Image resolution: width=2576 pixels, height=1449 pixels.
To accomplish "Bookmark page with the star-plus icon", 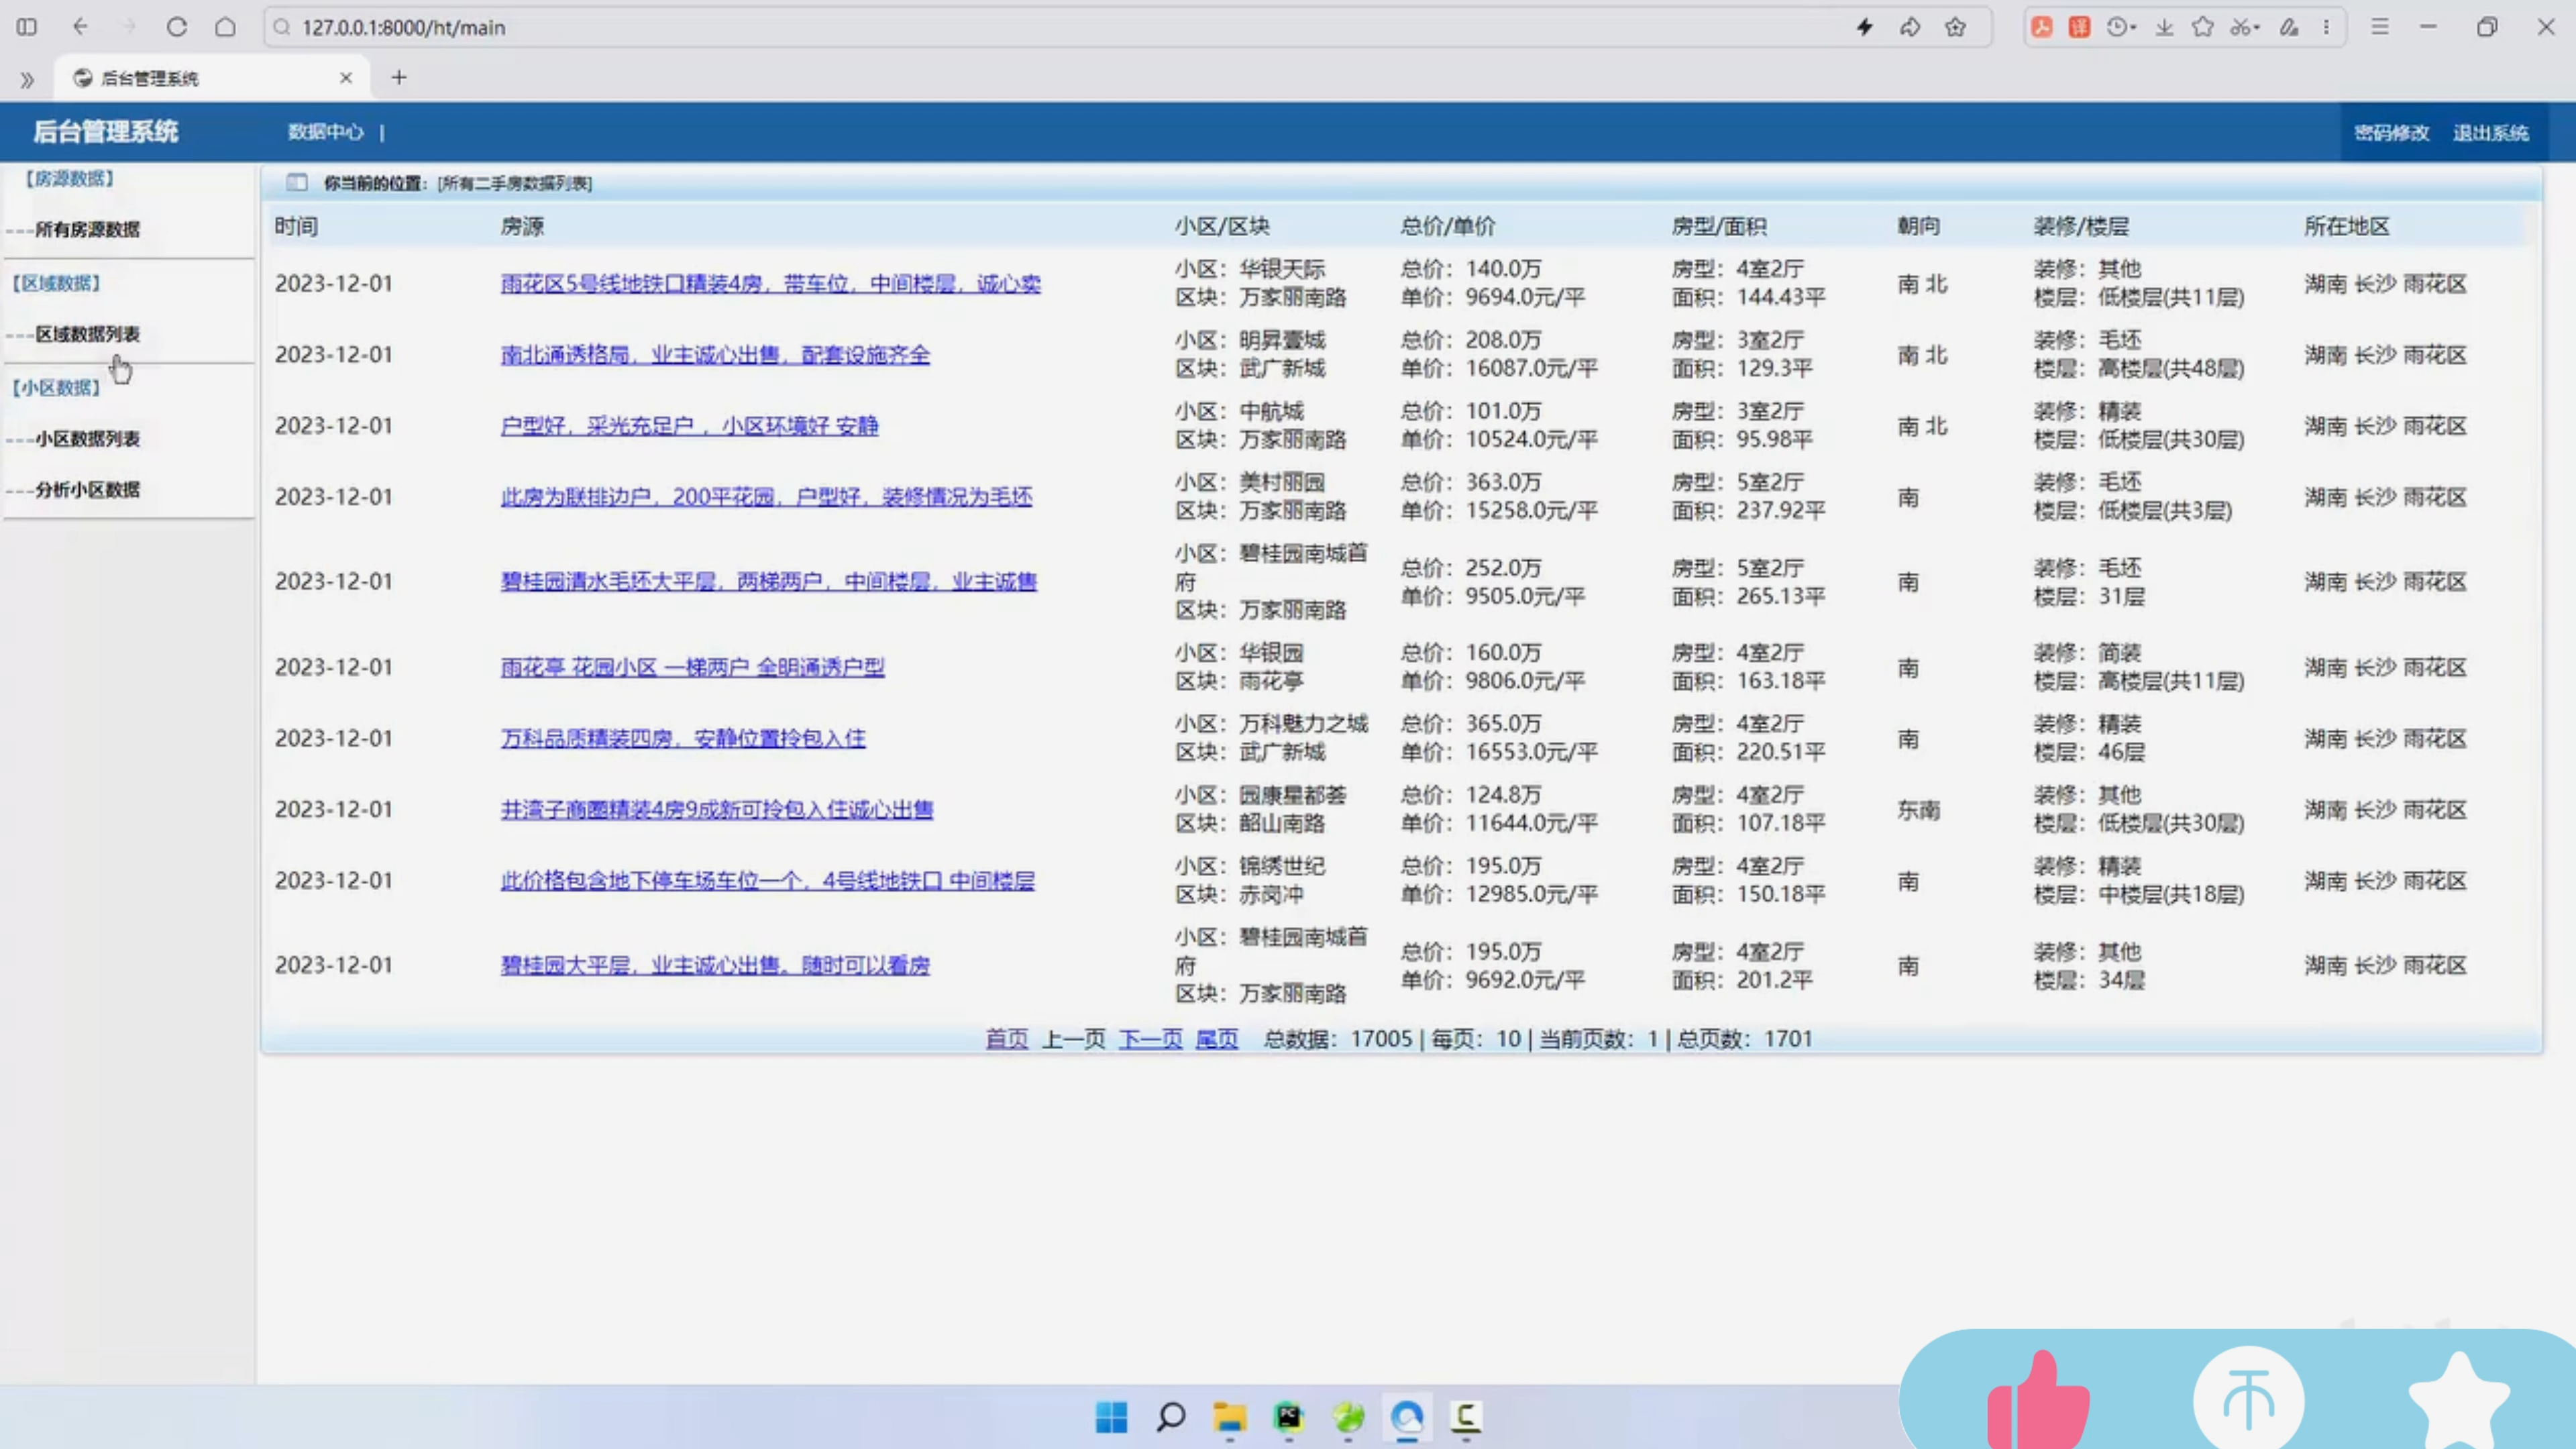I will 1956,27.
